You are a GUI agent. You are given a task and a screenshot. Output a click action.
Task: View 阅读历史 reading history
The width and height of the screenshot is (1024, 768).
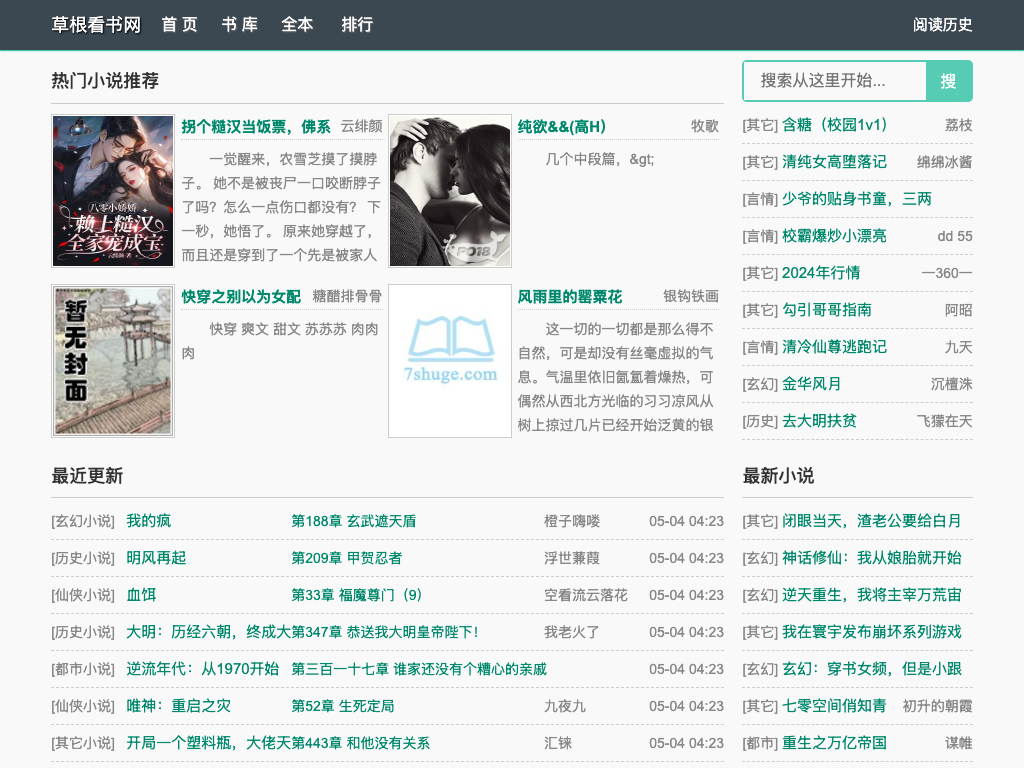pos(942,25)
